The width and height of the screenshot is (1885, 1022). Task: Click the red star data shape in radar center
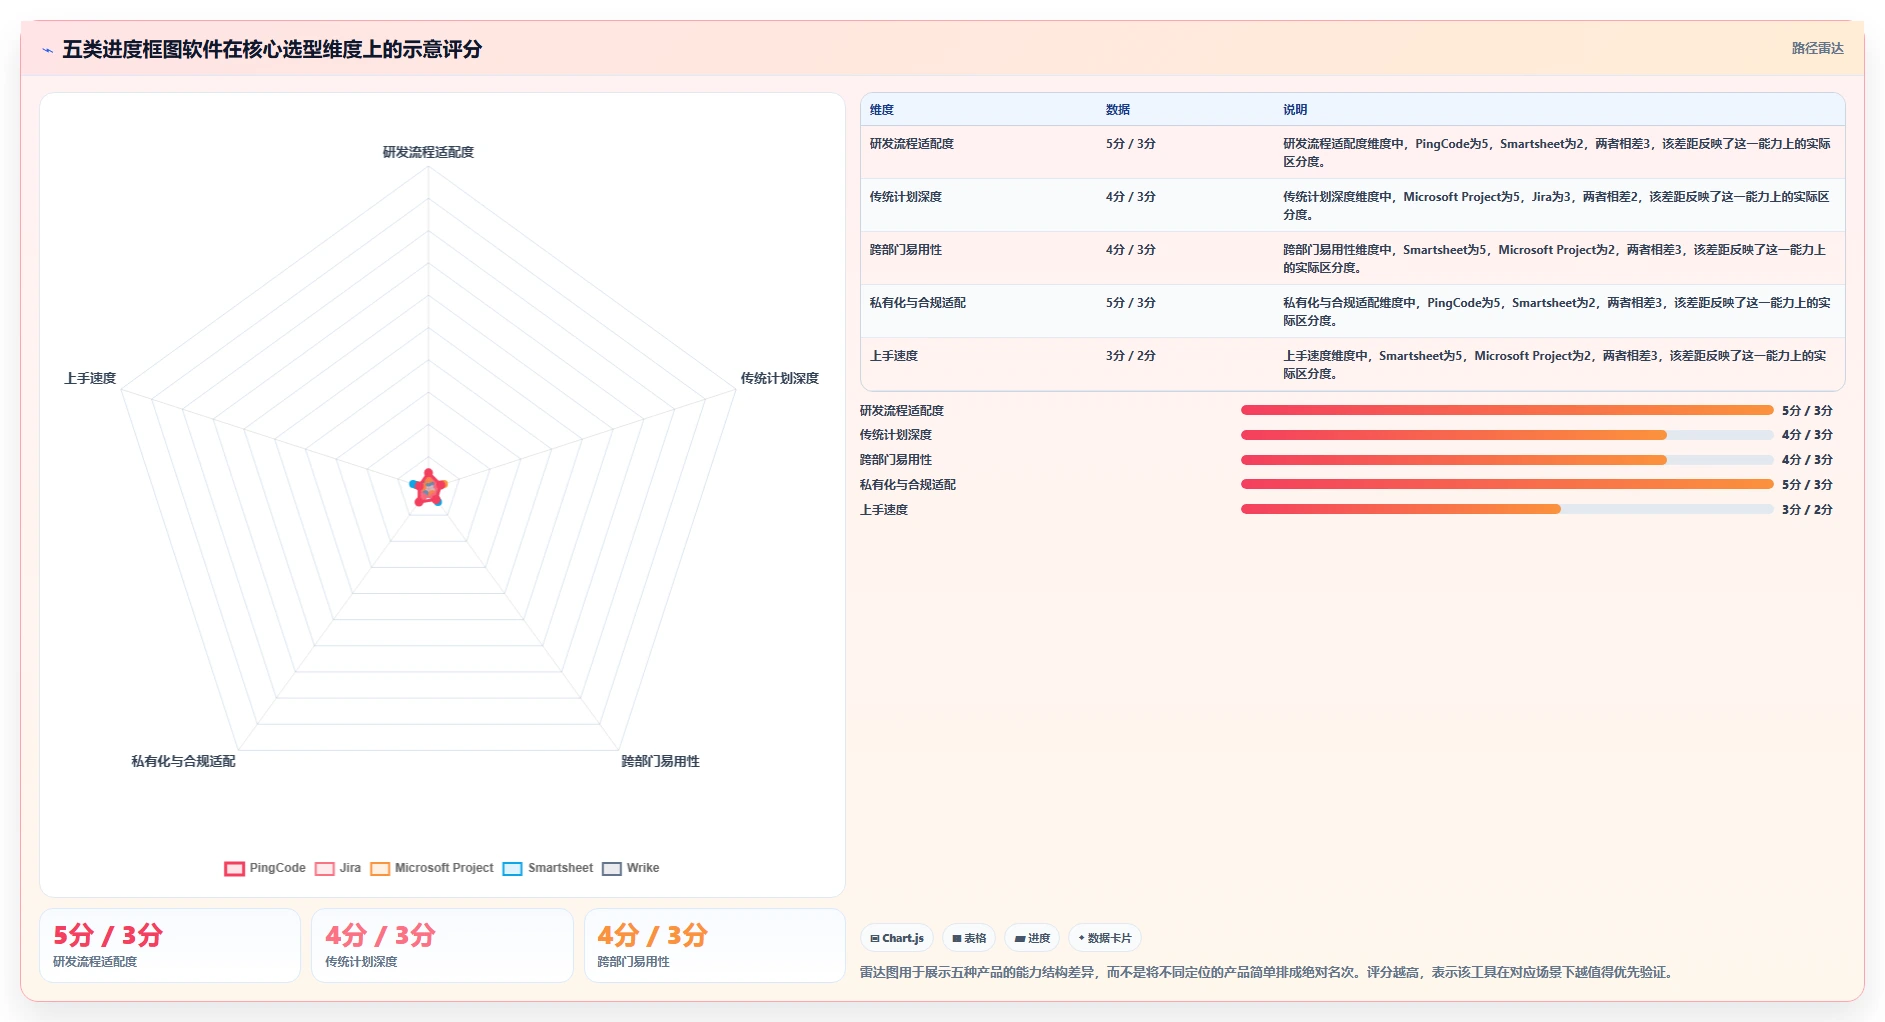point(429,488)
